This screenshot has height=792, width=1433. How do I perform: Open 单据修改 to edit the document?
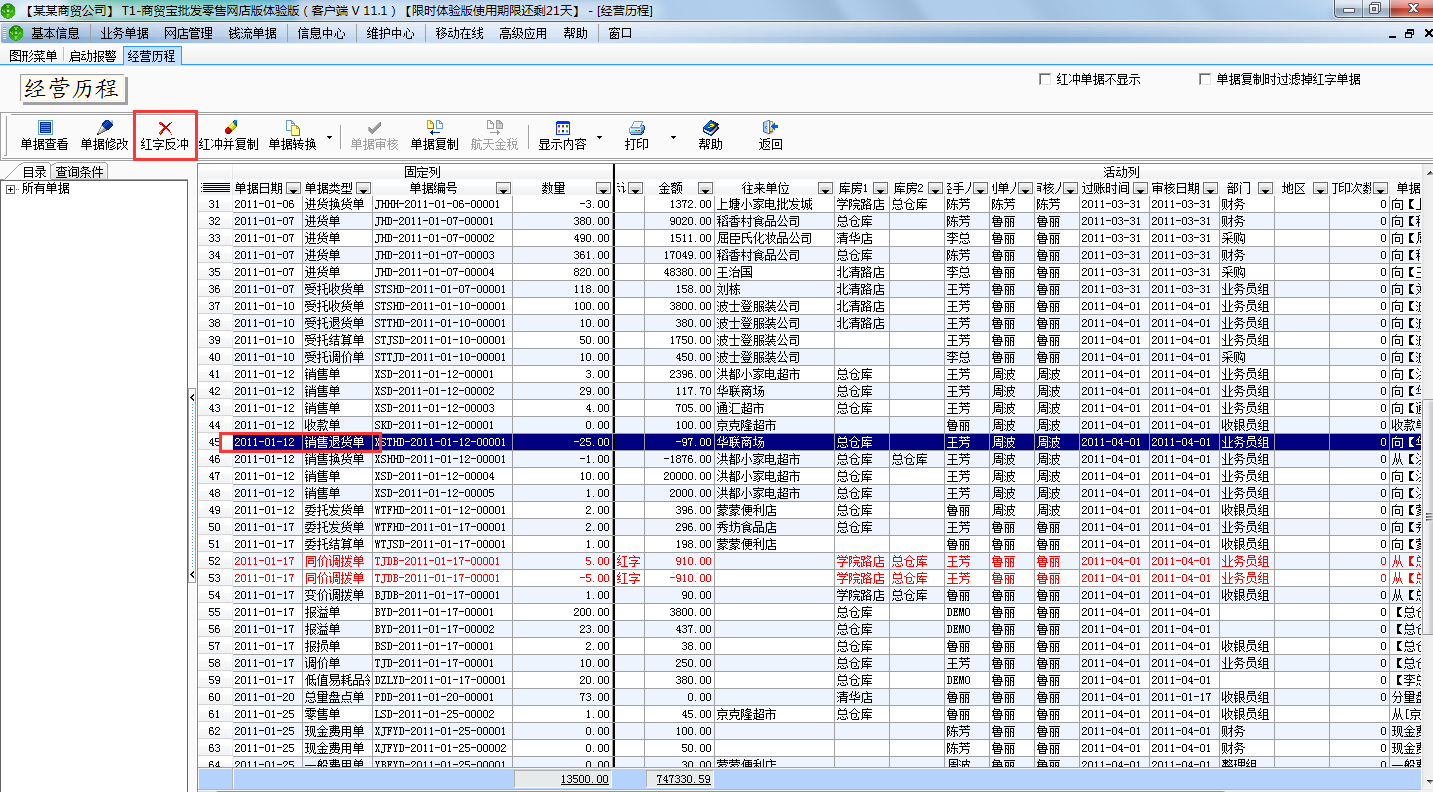click(x=104, y=129)
